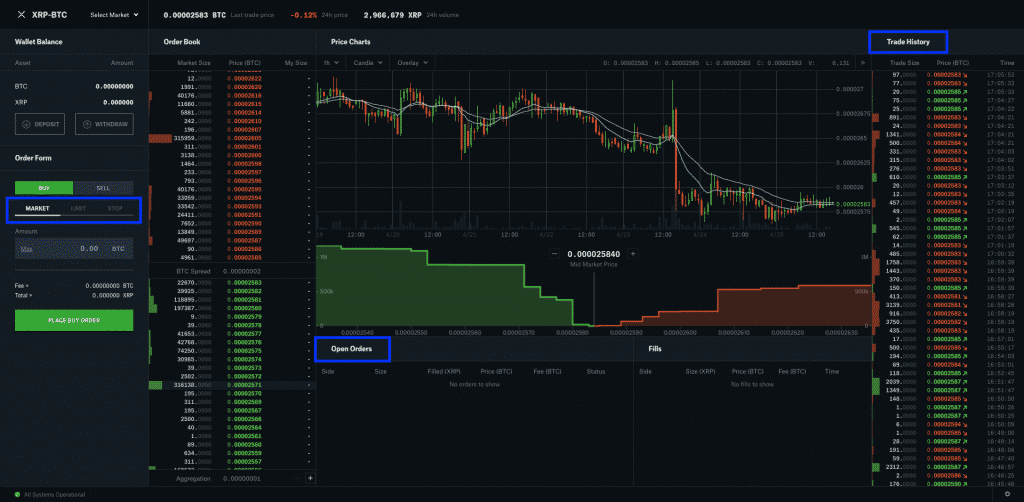Click the Max link in Amount field
This screenshot has height=502, width=1024.
26,249
